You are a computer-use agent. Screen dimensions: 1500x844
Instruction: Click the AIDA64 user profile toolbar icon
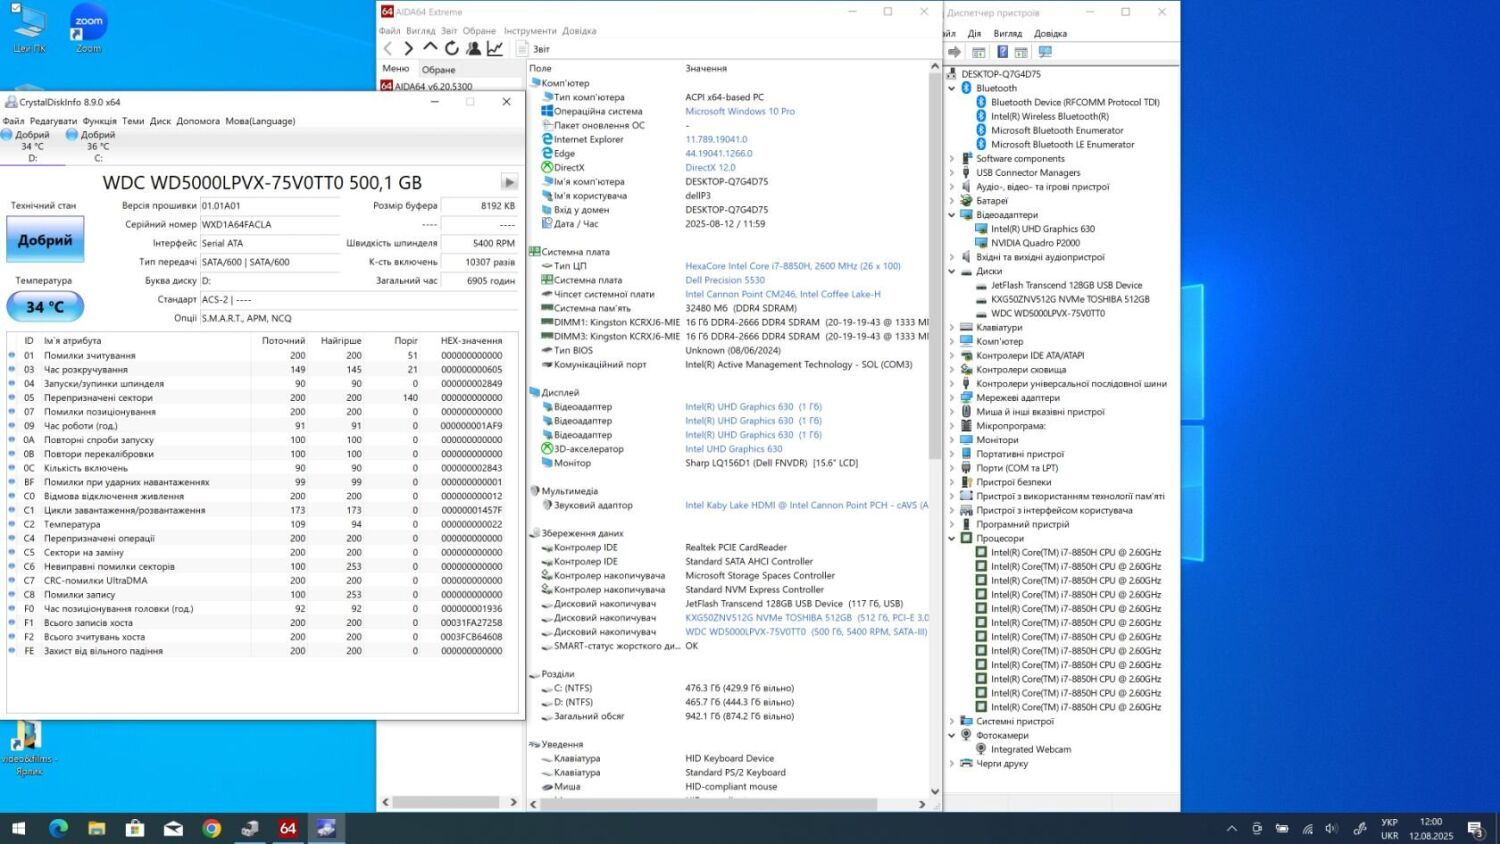(473, 48)
